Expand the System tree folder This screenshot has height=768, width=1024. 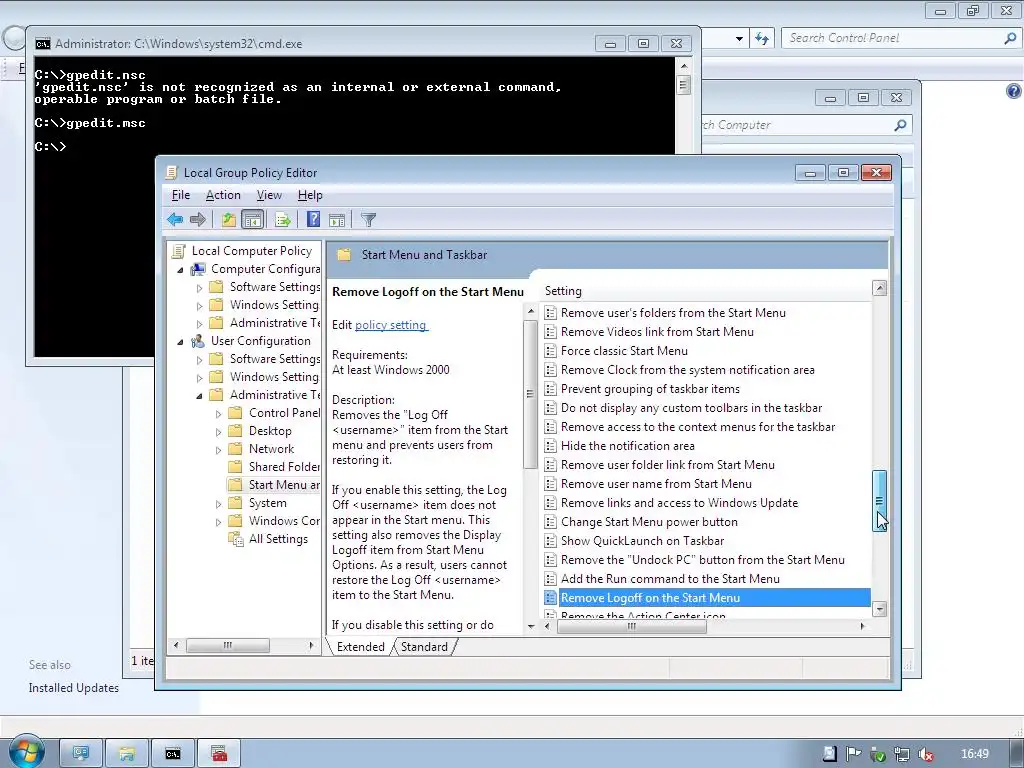click(x=219, y=504)
